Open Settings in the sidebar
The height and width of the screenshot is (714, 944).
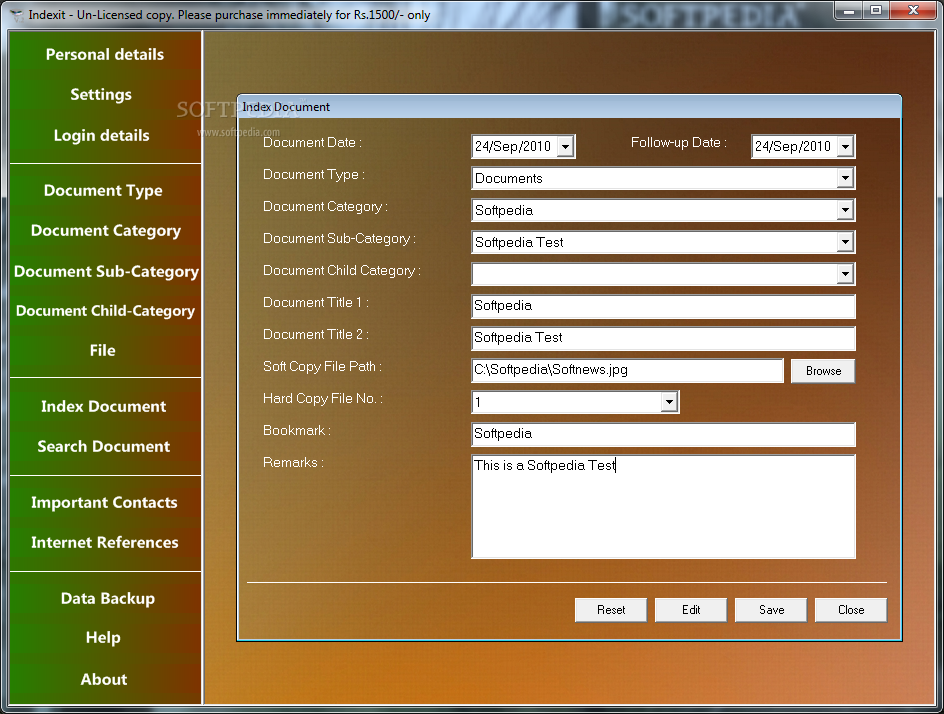point(101,95)
